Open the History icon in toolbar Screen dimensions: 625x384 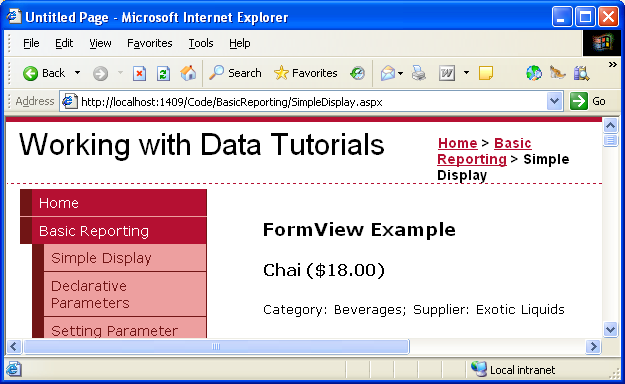[358, 73]
